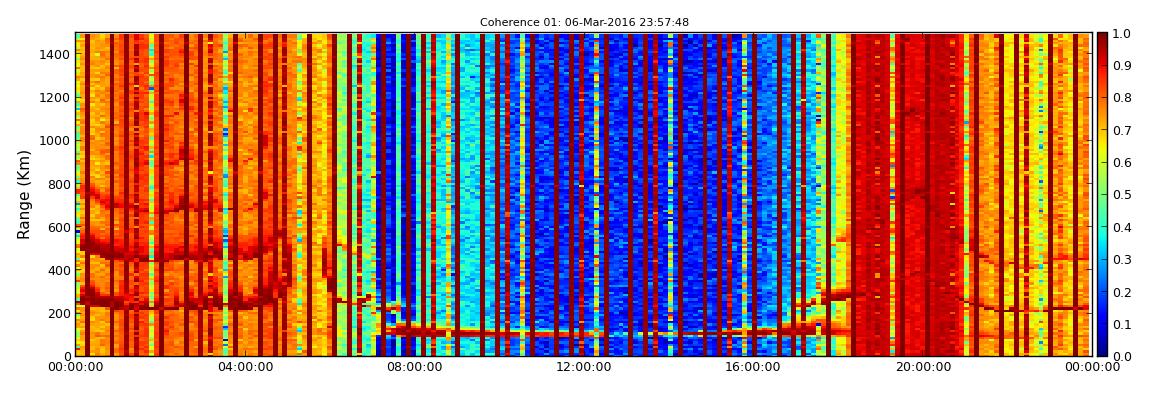Screen dimensions: 1150x407
Task: Click the colorbar 0.3 tick label
Action: (1123, 260)
